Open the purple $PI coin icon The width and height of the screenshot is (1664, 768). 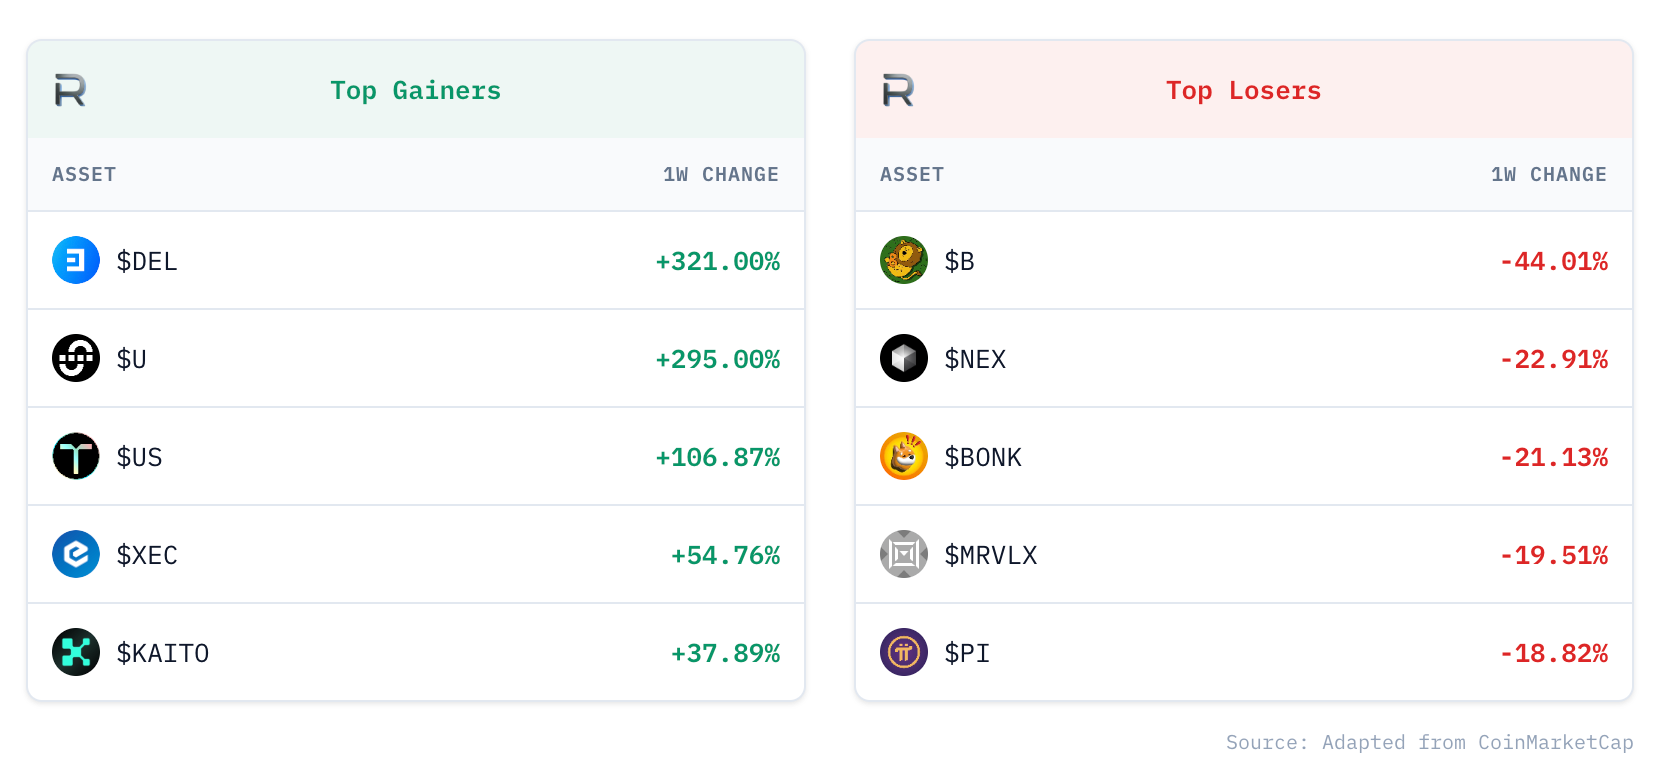904,652
